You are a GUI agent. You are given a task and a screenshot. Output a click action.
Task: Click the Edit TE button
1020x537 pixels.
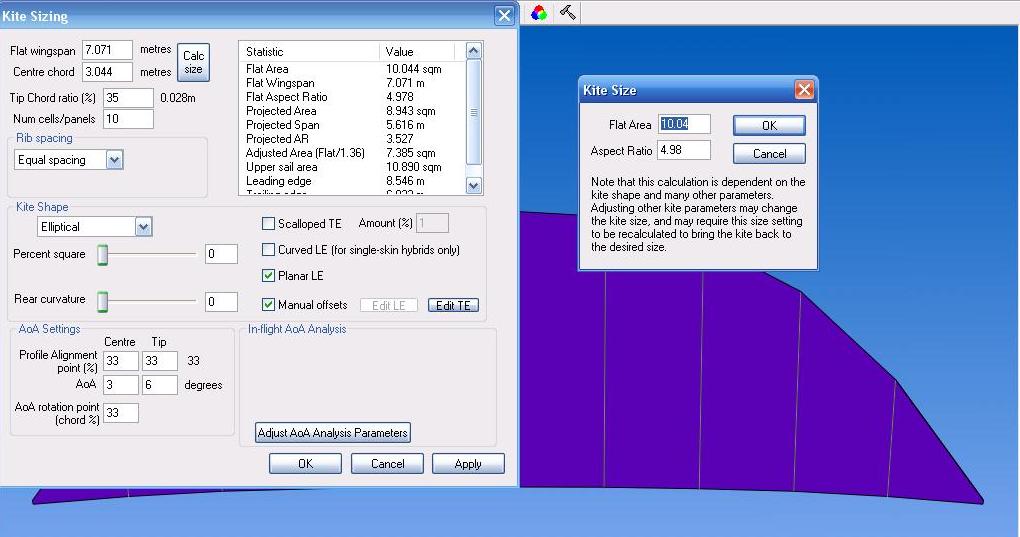click(x=453, y=306)
